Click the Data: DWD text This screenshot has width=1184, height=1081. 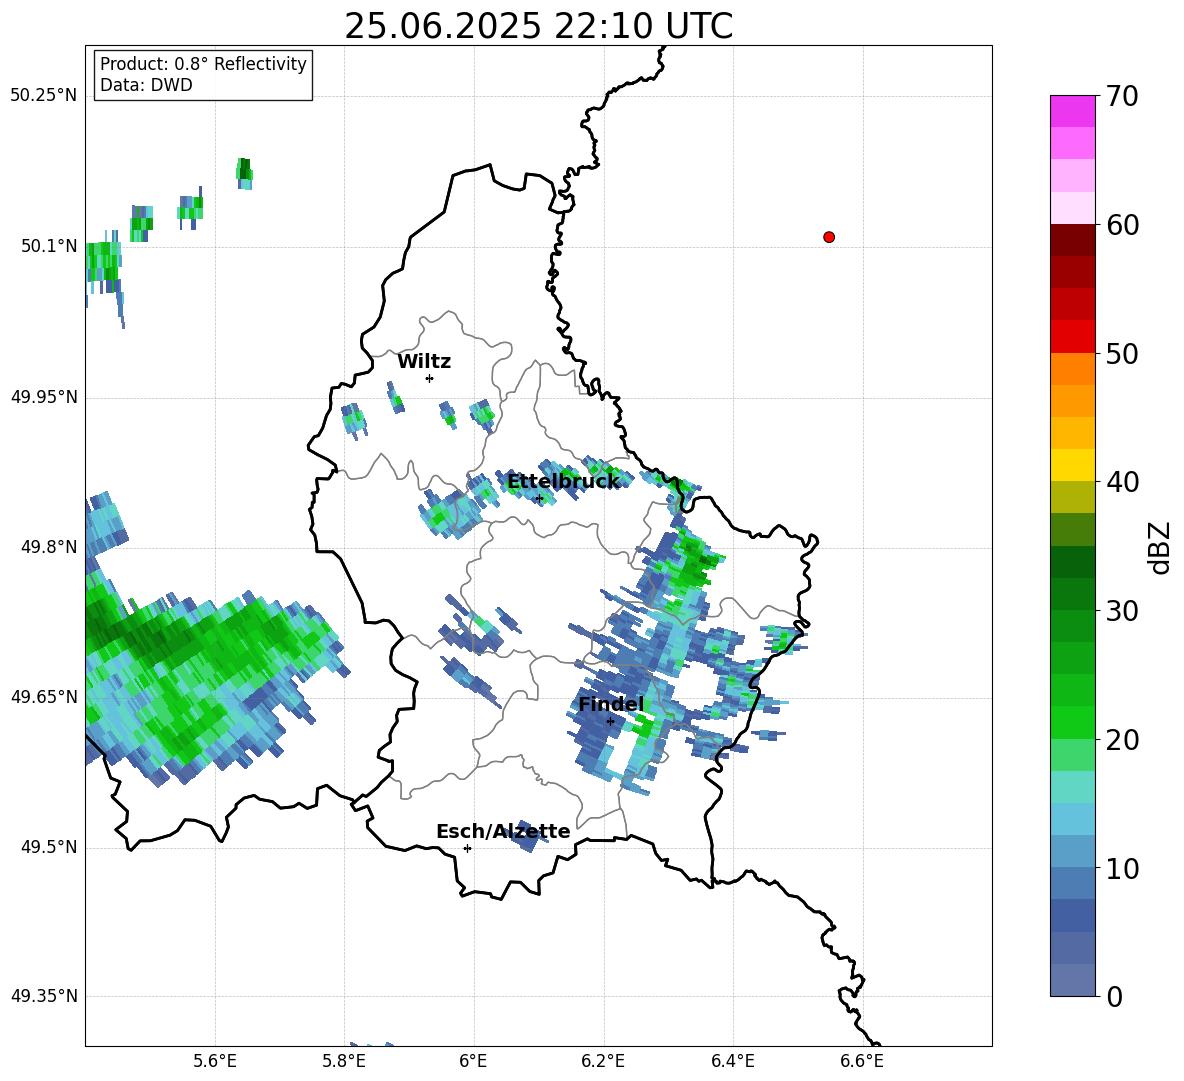(x=146, y=85)
